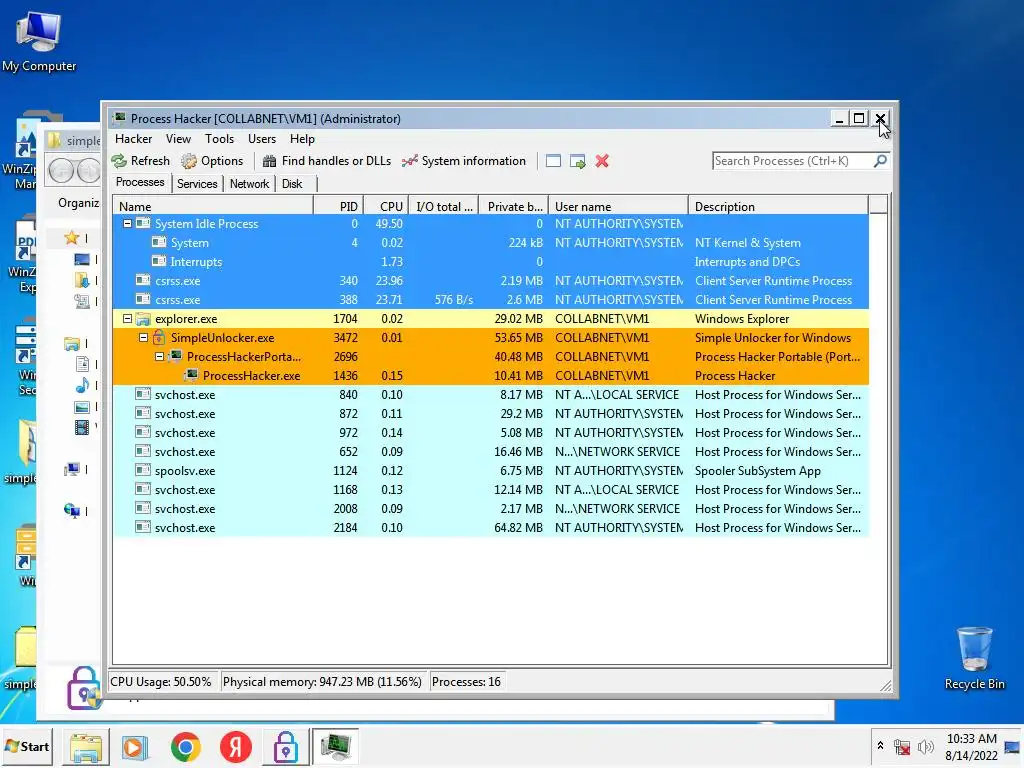1024x768 pixels.
Task: Click the System Idle Process icon
Action: [x=143, y=223]
